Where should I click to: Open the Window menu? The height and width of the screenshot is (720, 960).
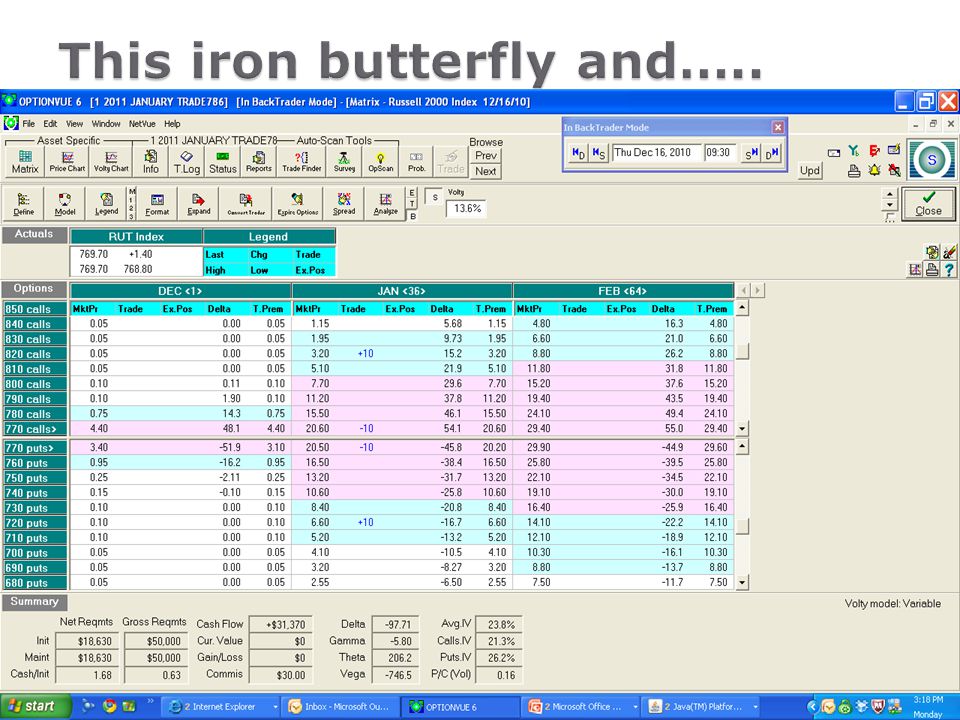pos(106,124)
